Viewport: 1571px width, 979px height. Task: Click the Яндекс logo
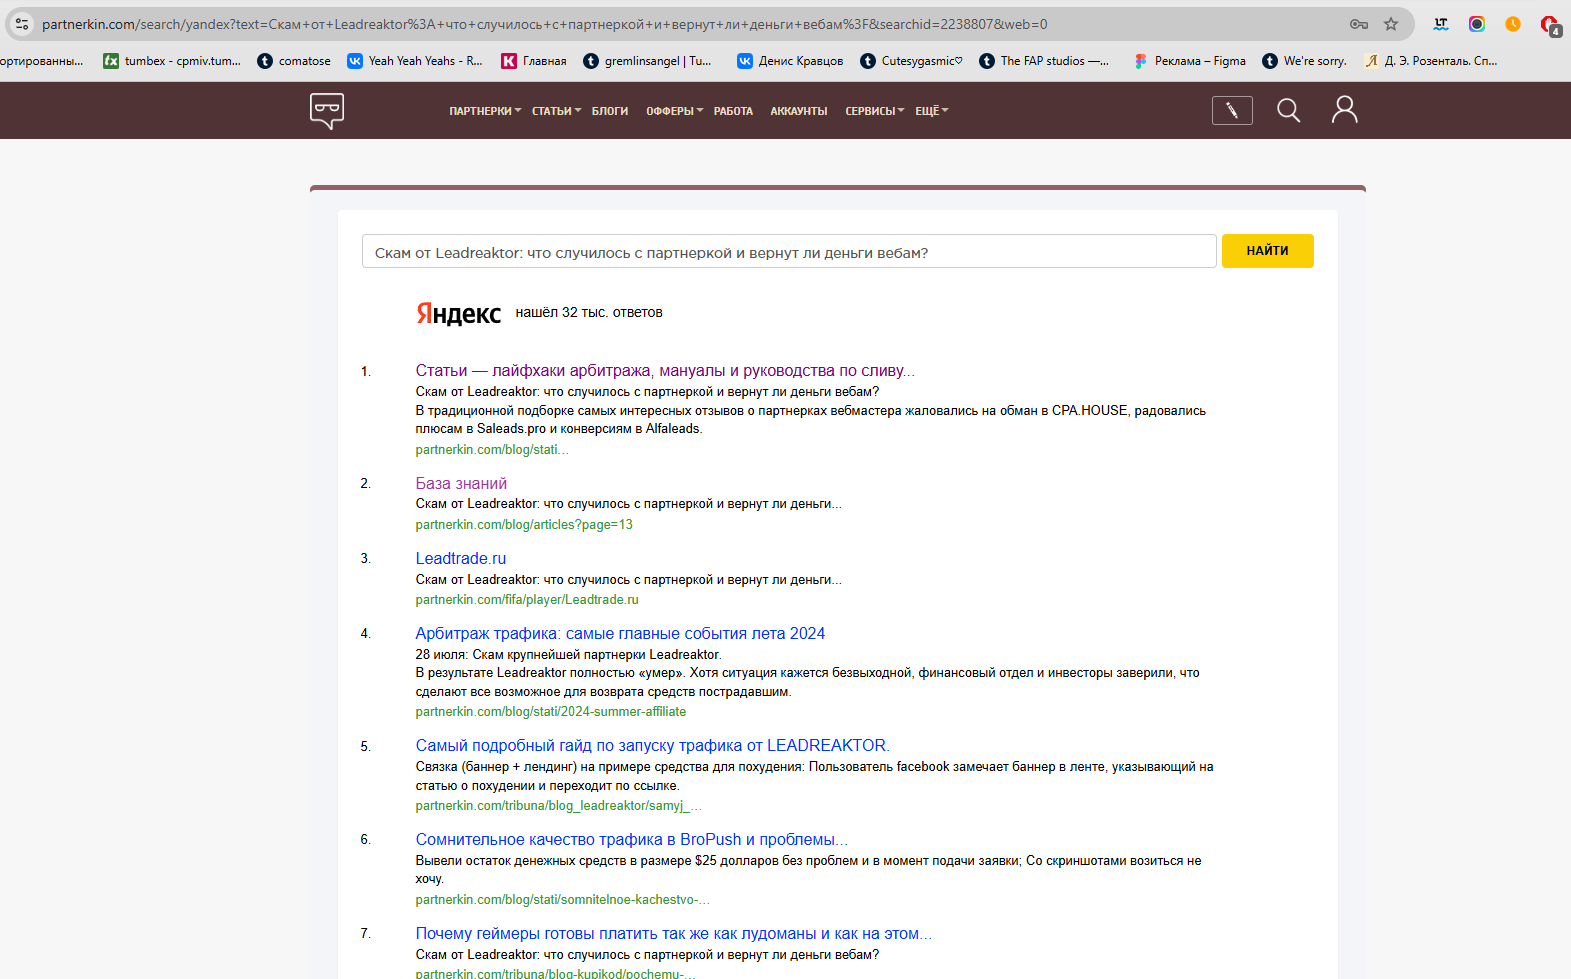(x=458, y=313)
